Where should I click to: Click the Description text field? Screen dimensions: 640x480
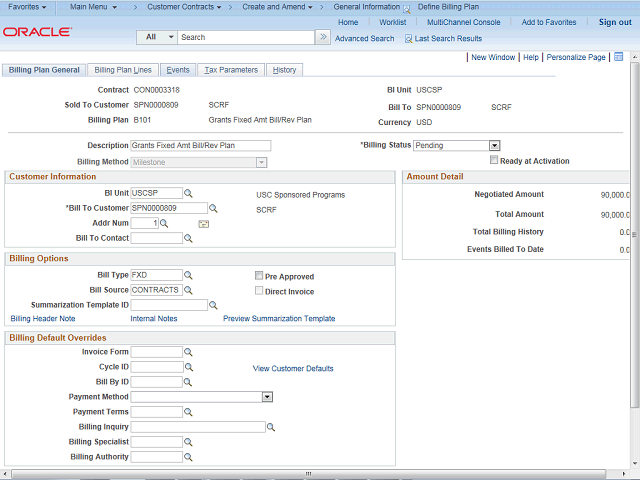pos(200,146)
